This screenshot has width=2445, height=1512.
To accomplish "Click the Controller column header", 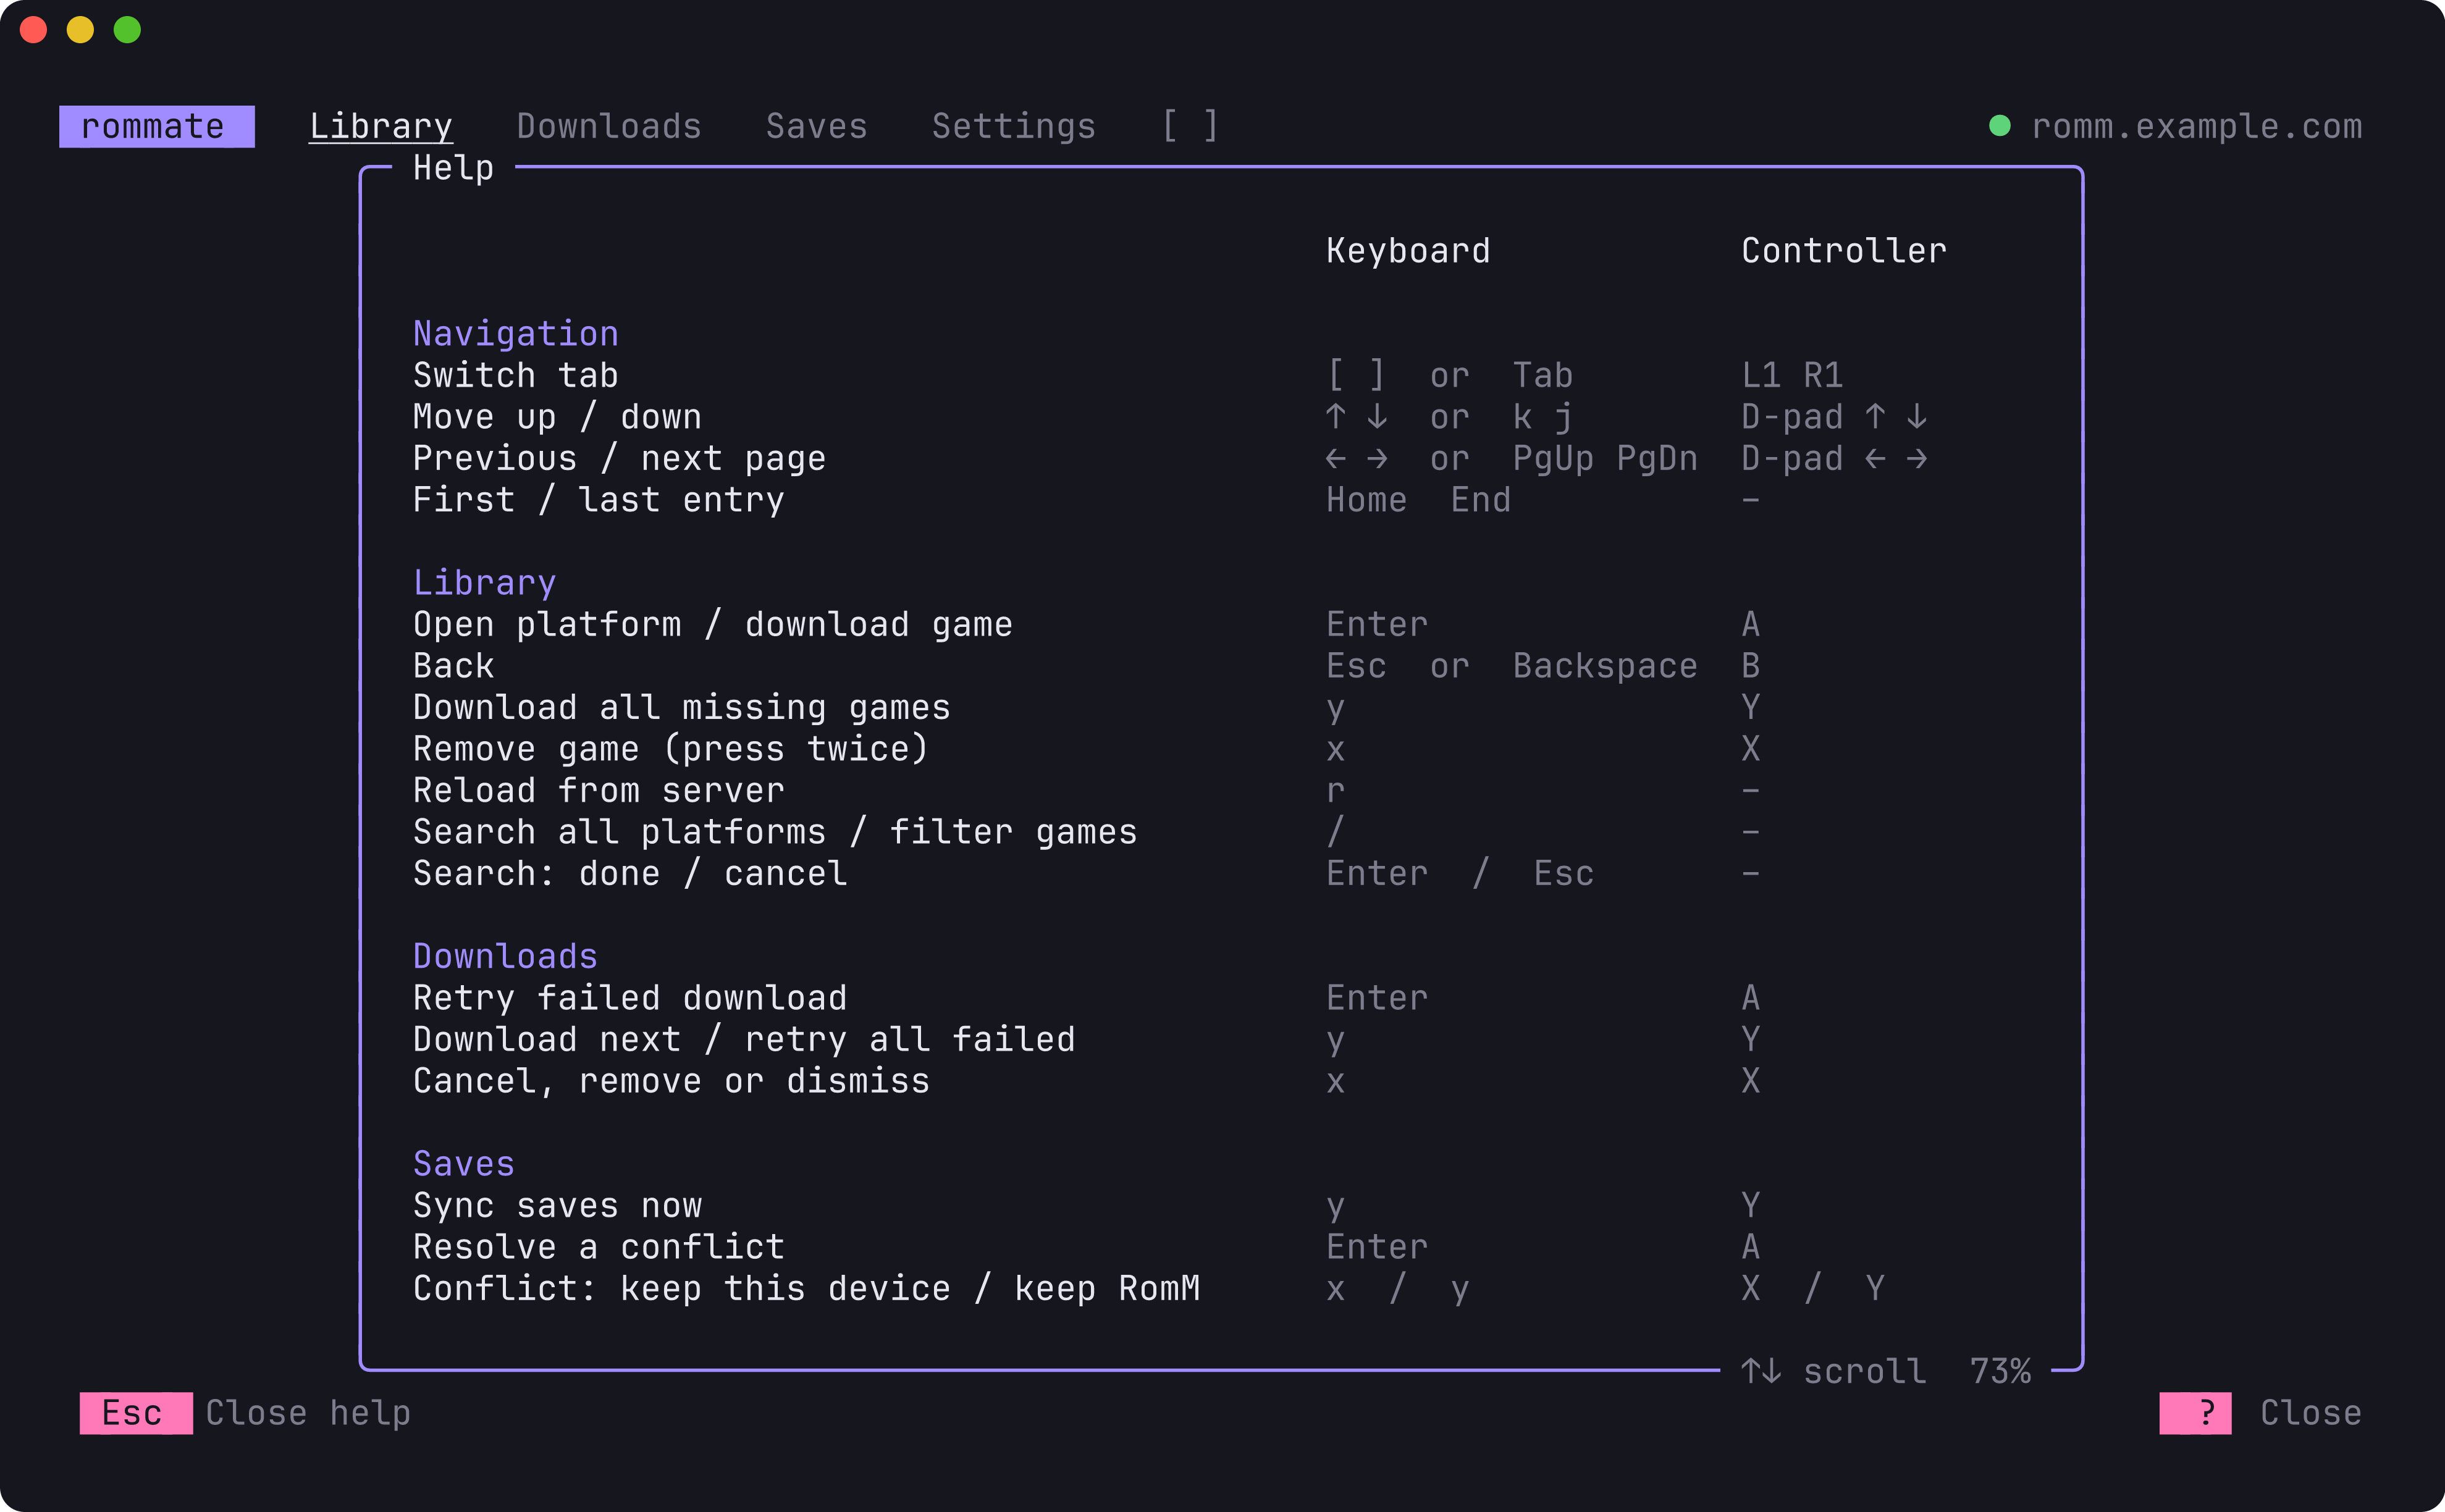I will 1844,251.
